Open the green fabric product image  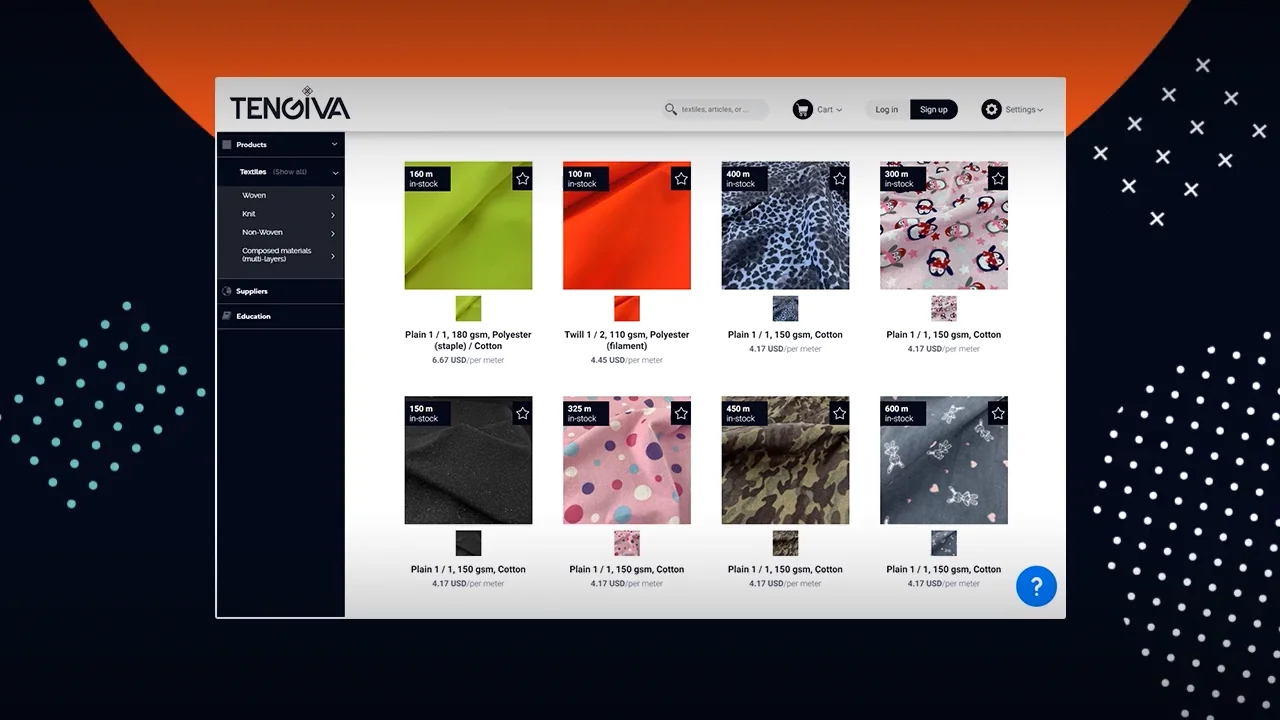click(468, 226)
